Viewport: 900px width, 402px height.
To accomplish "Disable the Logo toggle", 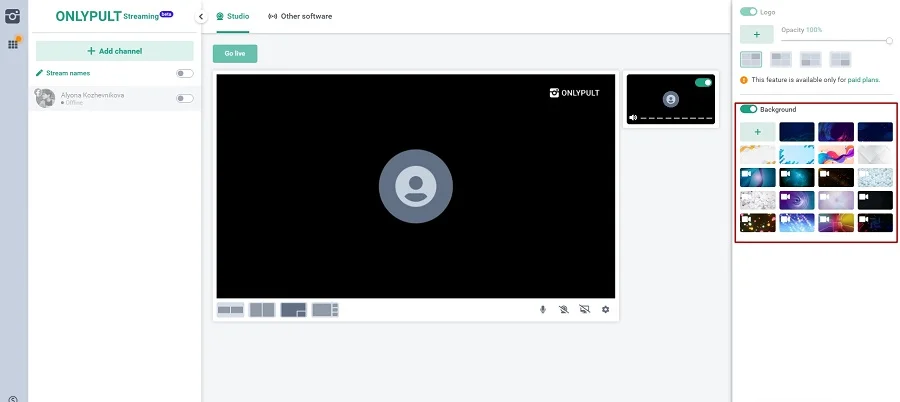I will click(x=748, y=12).
